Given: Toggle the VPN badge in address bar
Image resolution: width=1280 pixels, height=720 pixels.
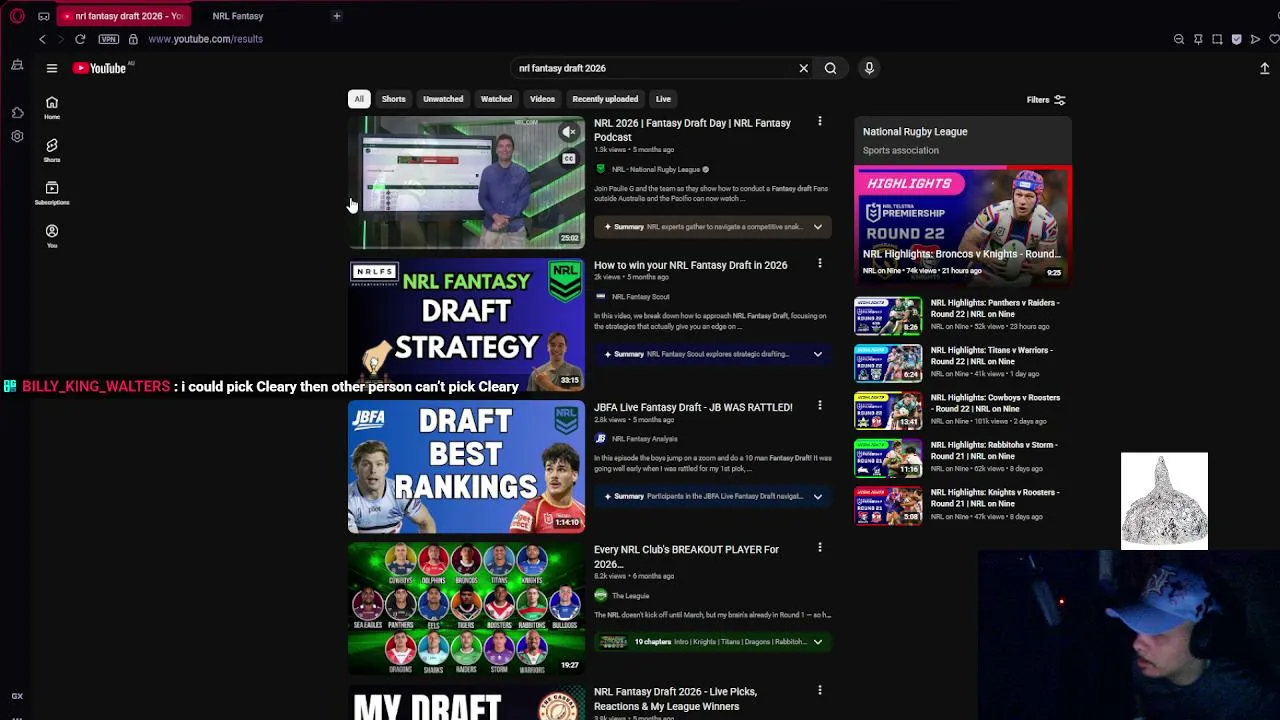Looking at the screenshot, I should click(x=109, y=39).
